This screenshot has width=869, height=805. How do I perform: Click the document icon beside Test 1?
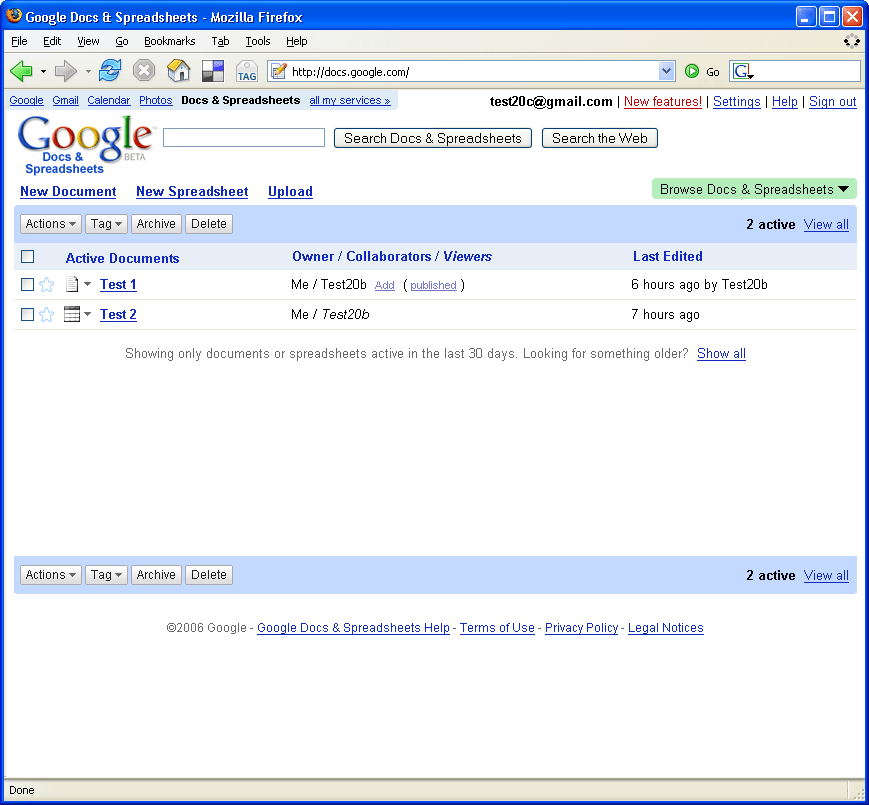pyautogui.click(x=71, y=284)
